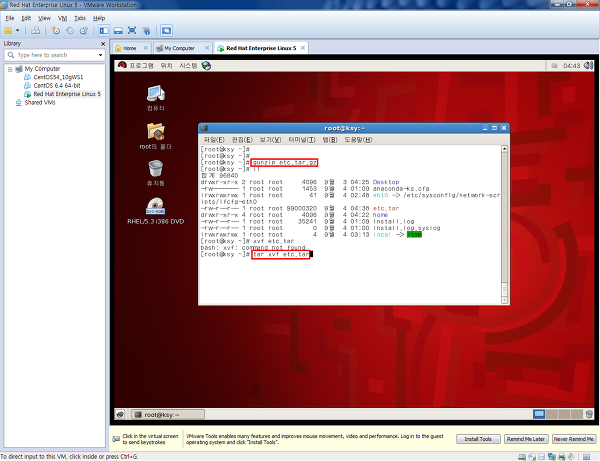Screen dimensions: 600x461
Task: Click the printer status bar icon
Action: click(x=562, y=457)
